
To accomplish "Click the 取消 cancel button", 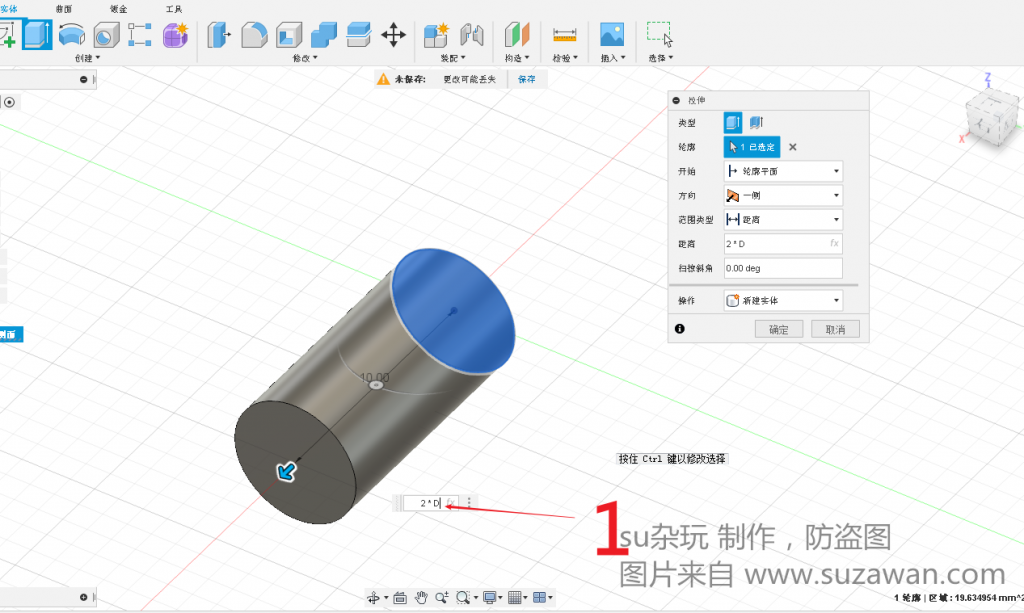I will point(835,330).
